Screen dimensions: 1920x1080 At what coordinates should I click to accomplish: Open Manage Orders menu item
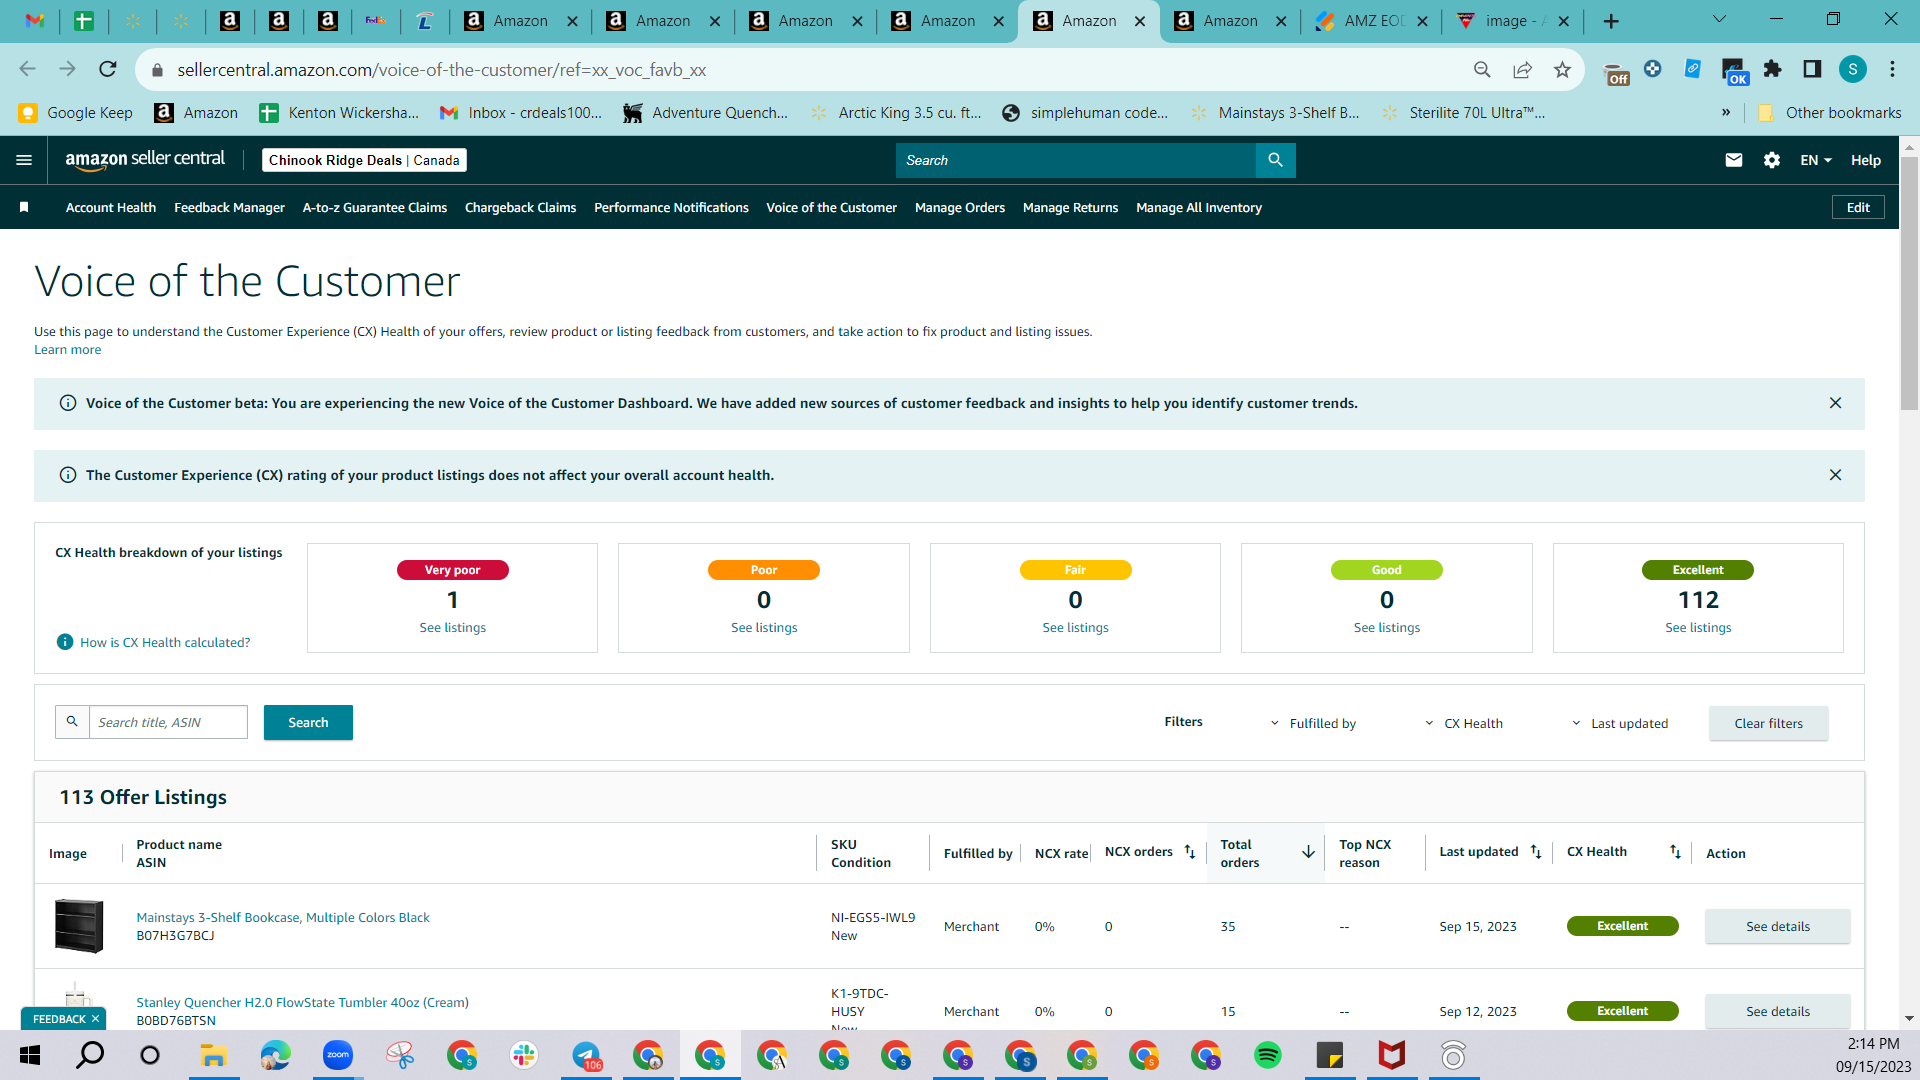click(960, 207)
